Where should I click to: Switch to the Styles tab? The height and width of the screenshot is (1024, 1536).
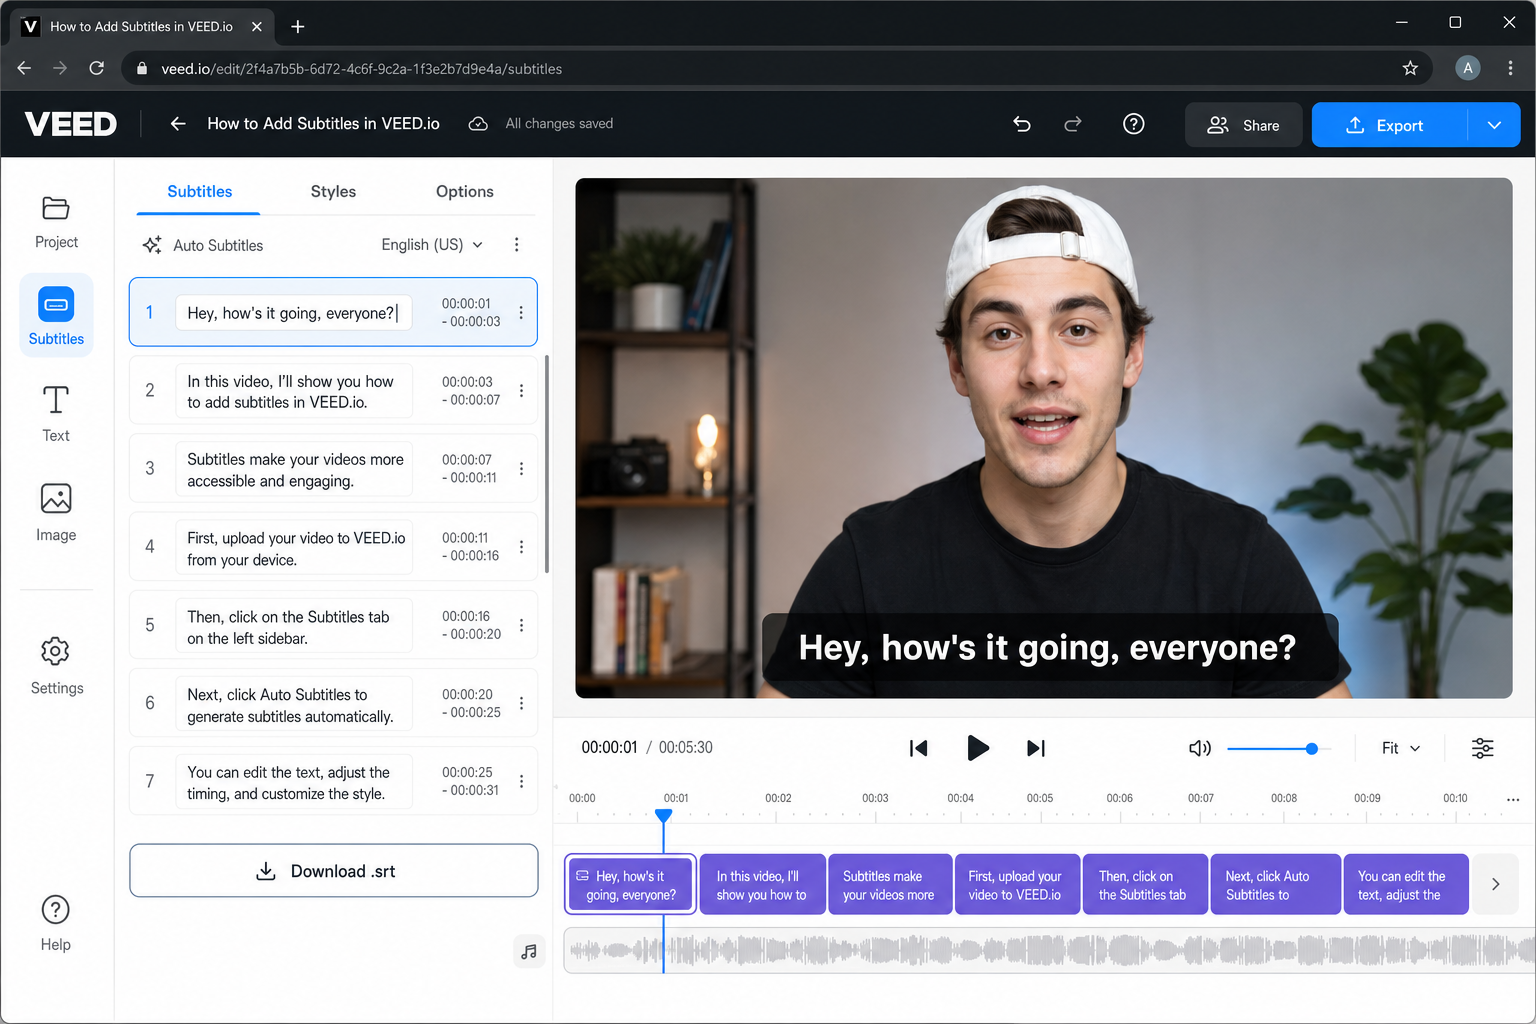333,192
